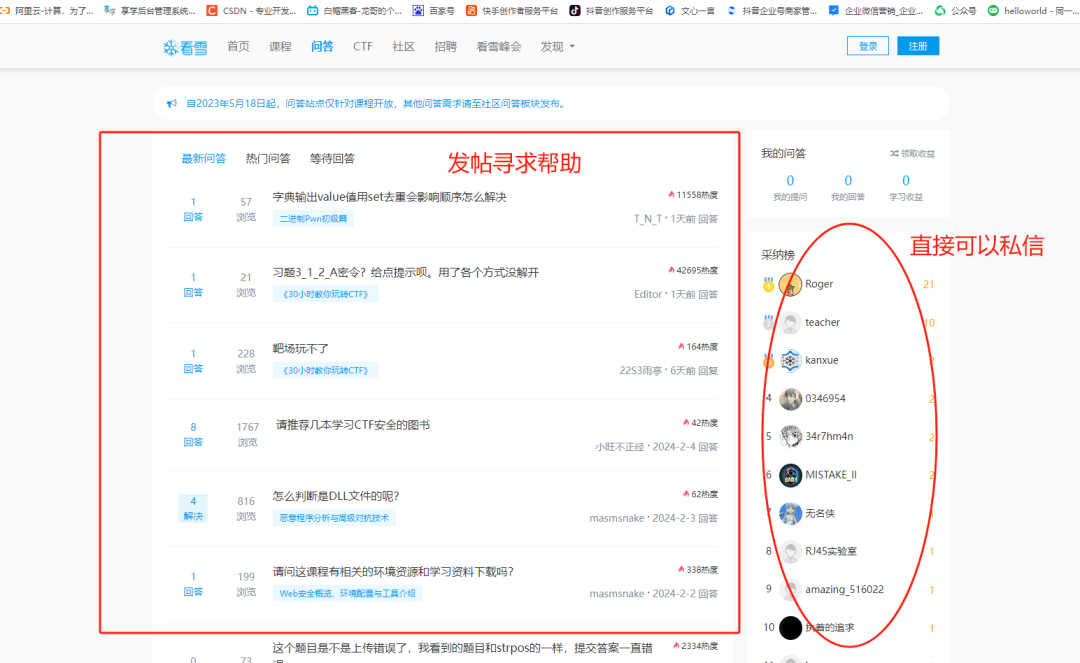
Task: Click the 学习收益 count
Action: pos(906,180)
